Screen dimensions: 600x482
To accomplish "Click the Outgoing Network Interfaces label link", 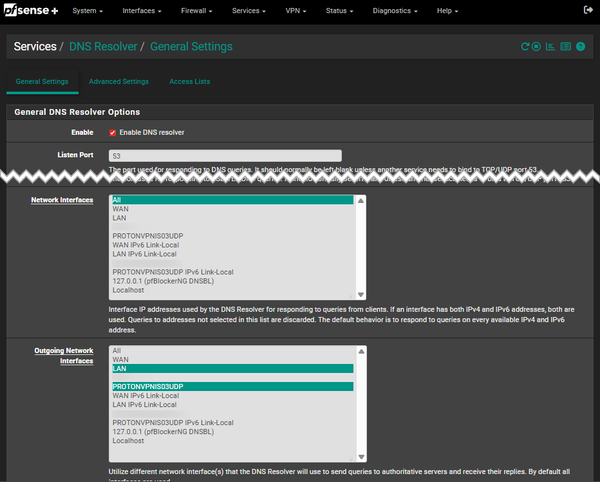I will tap(64, 356).
